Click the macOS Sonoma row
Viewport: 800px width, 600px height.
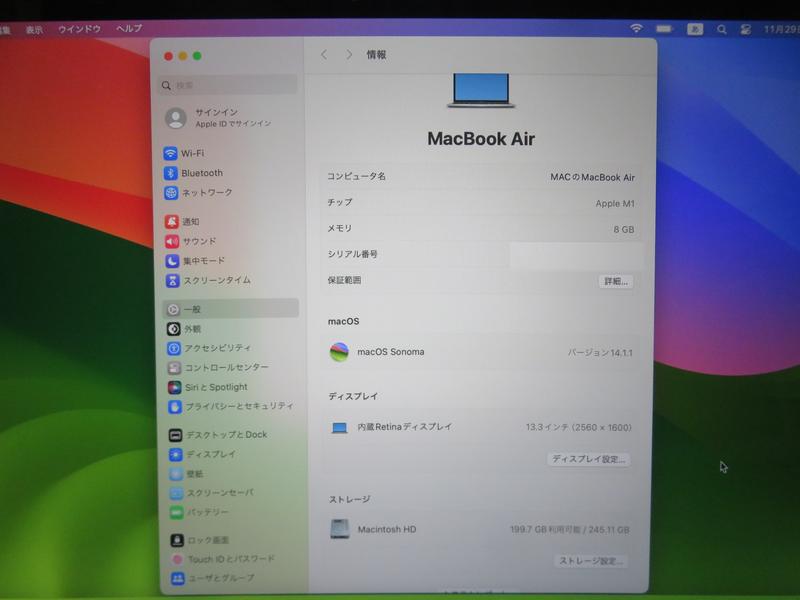tap(481, 352)
